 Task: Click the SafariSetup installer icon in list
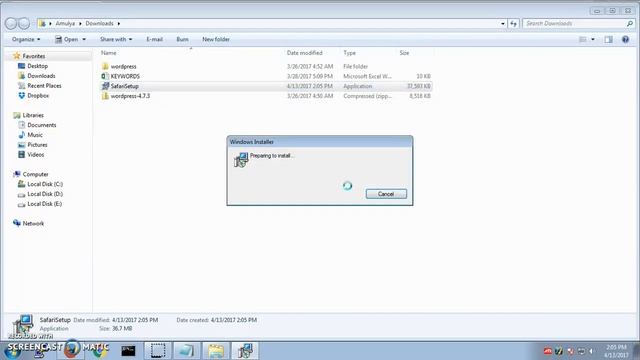click(x=105, y=86)
